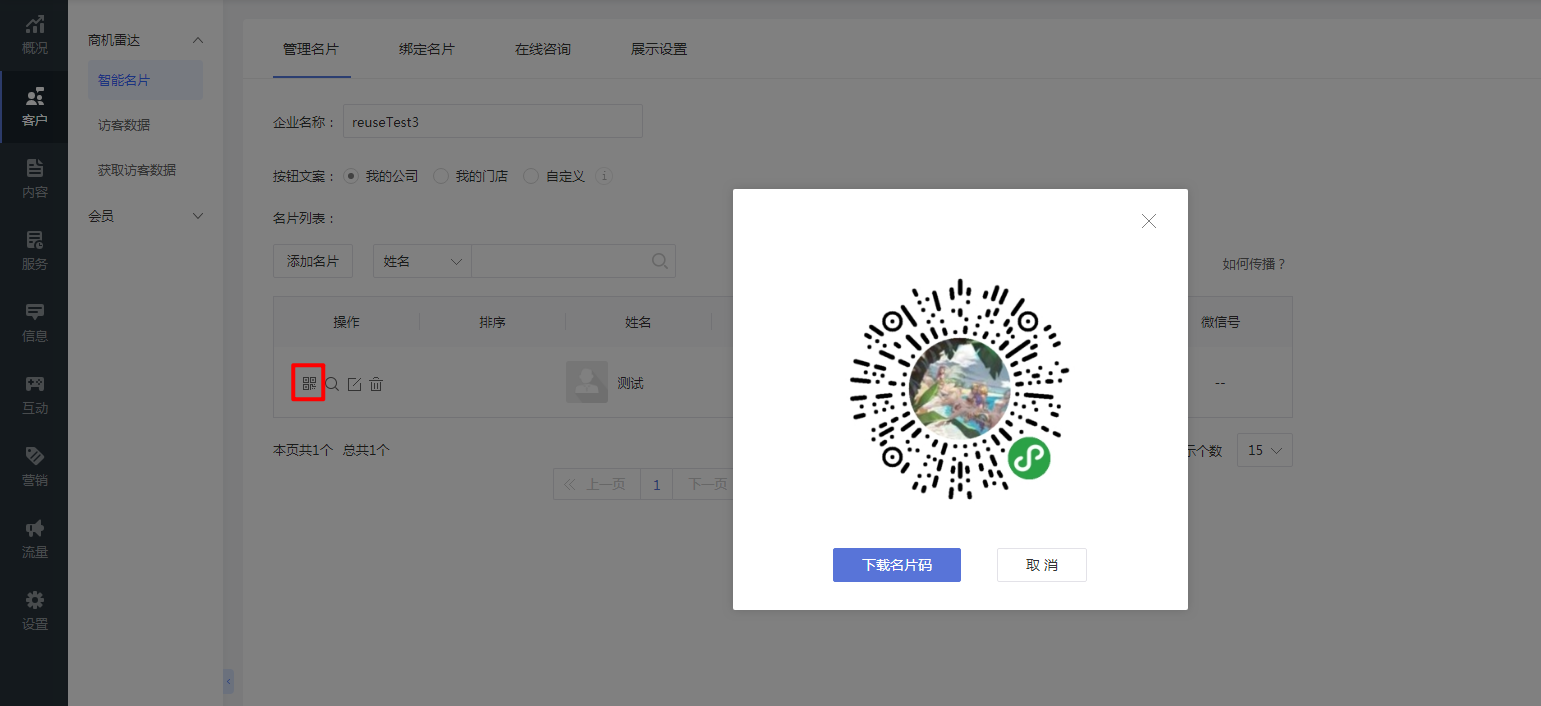
Task: Click the 取消 button in the dialog
Action: coord(1042,565)
